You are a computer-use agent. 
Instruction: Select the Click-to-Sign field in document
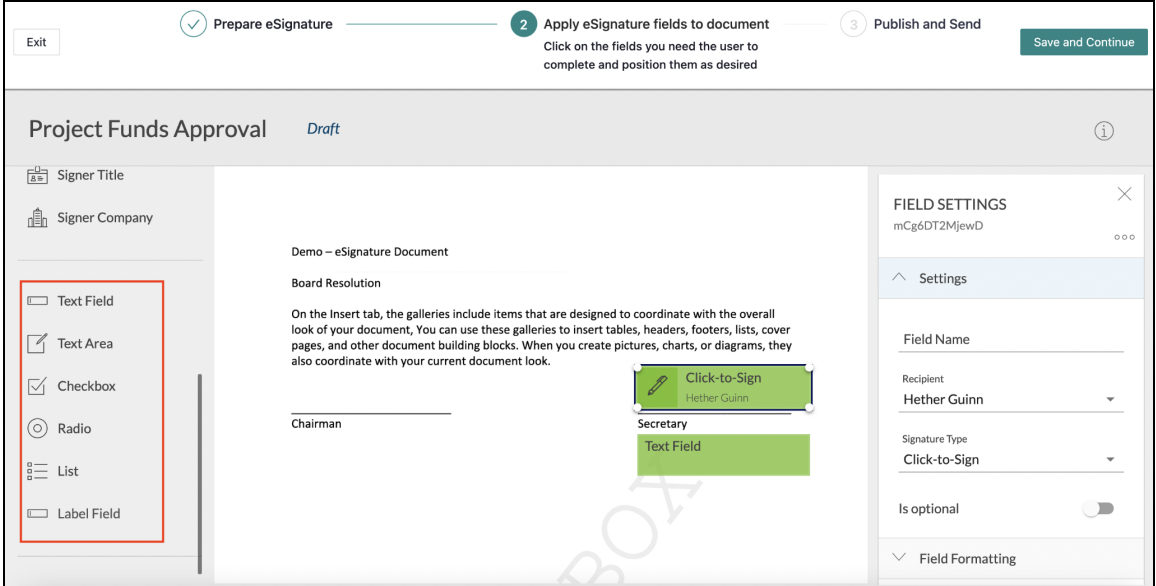723,387
